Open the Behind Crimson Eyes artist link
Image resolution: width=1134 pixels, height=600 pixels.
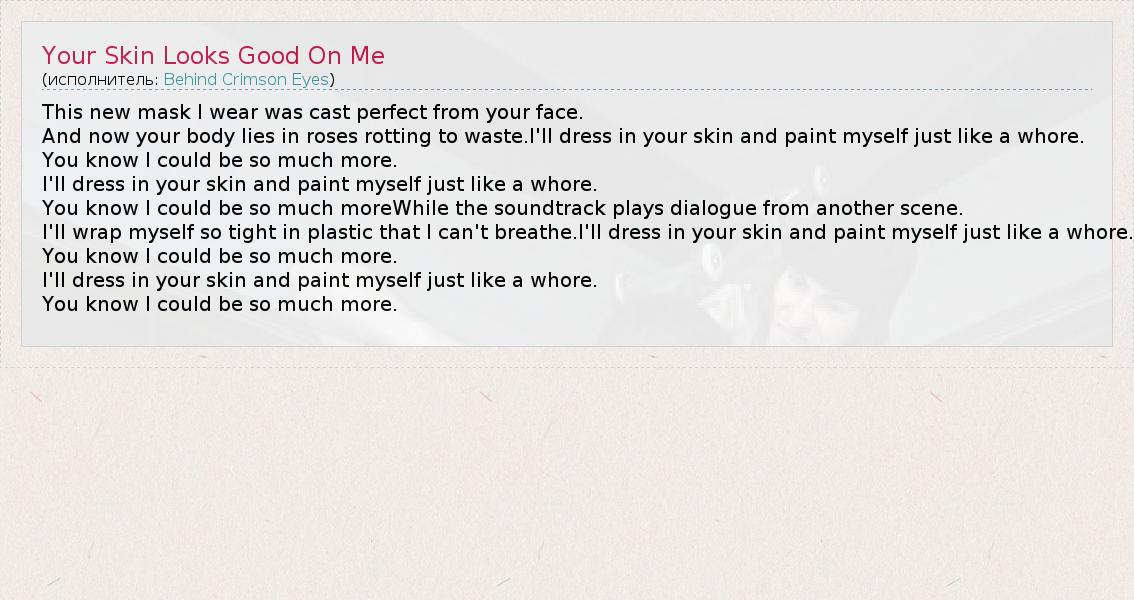tap(246, 79)
